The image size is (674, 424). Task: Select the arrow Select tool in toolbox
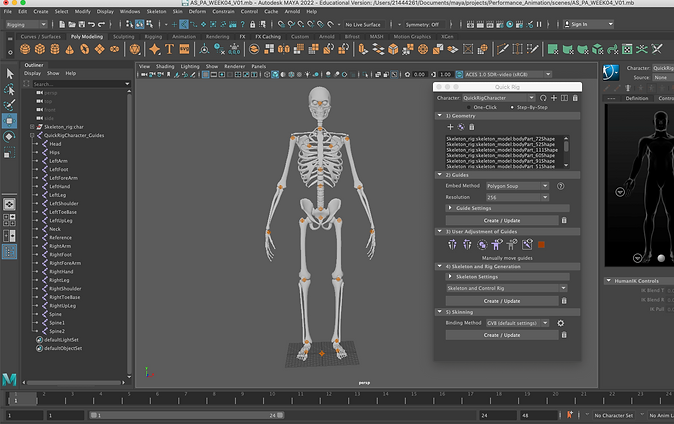click(9, 74)
